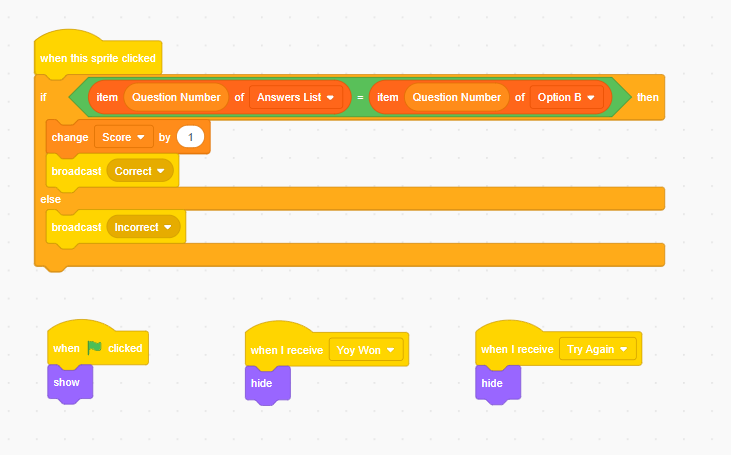Open the Answers List dropdown
This screenshot has height=455, width=731.
[x=296, y=97]
